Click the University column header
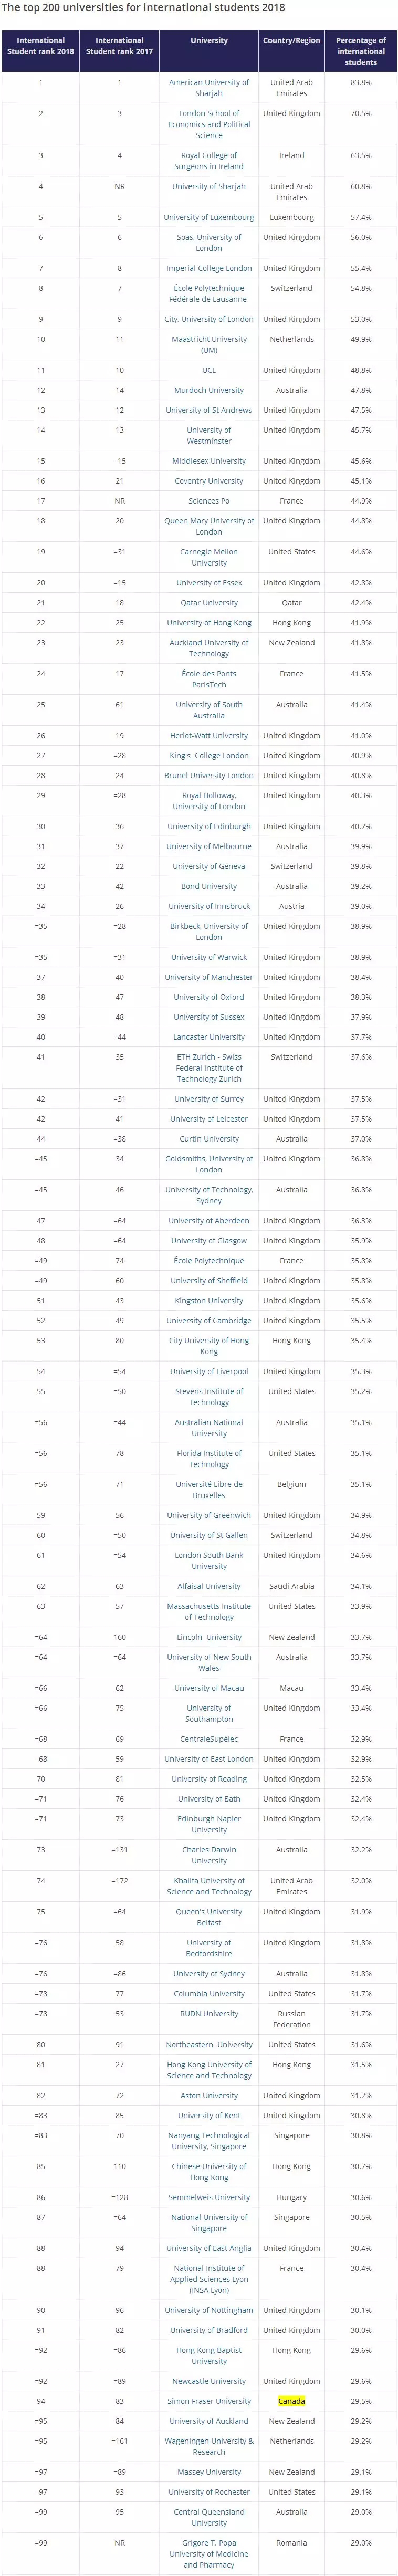398x2576 pixels. [x=209, y=41]
